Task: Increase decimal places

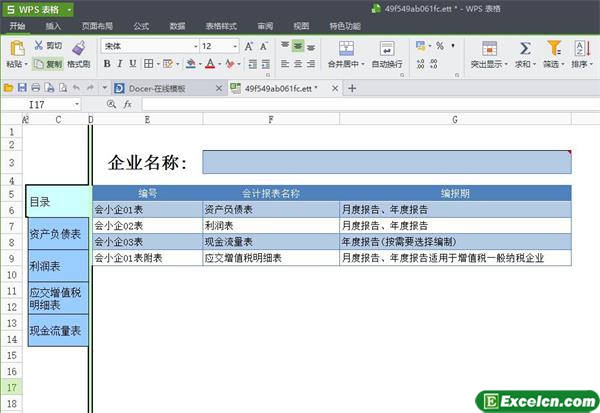Action: coord(420,64)
